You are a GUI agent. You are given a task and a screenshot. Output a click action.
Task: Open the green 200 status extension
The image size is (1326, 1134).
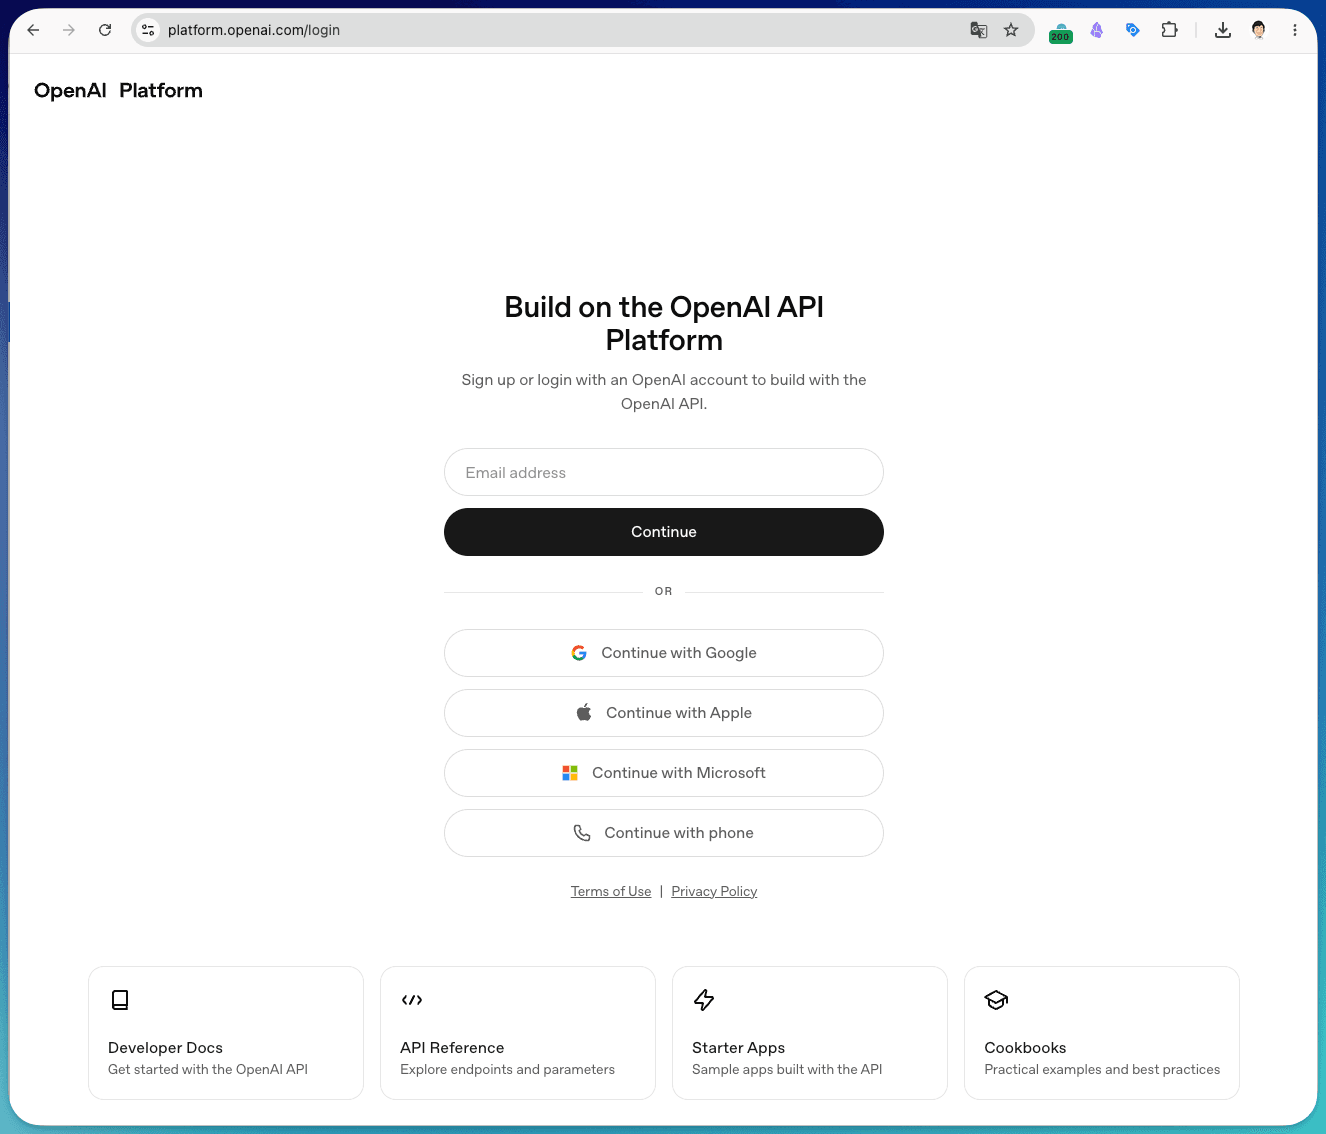(x=1061, y=32)
